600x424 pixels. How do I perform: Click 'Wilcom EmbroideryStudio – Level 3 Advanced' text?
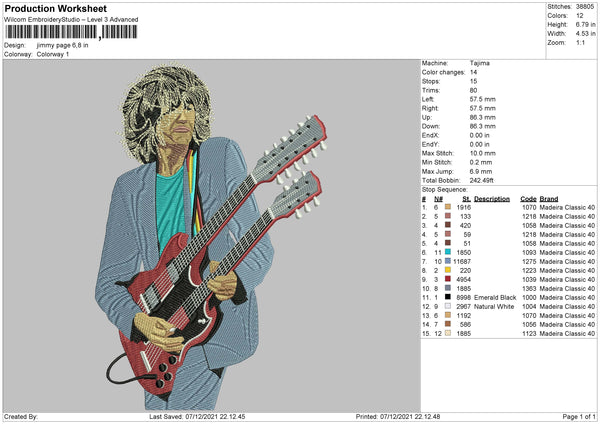click(71, 20)
